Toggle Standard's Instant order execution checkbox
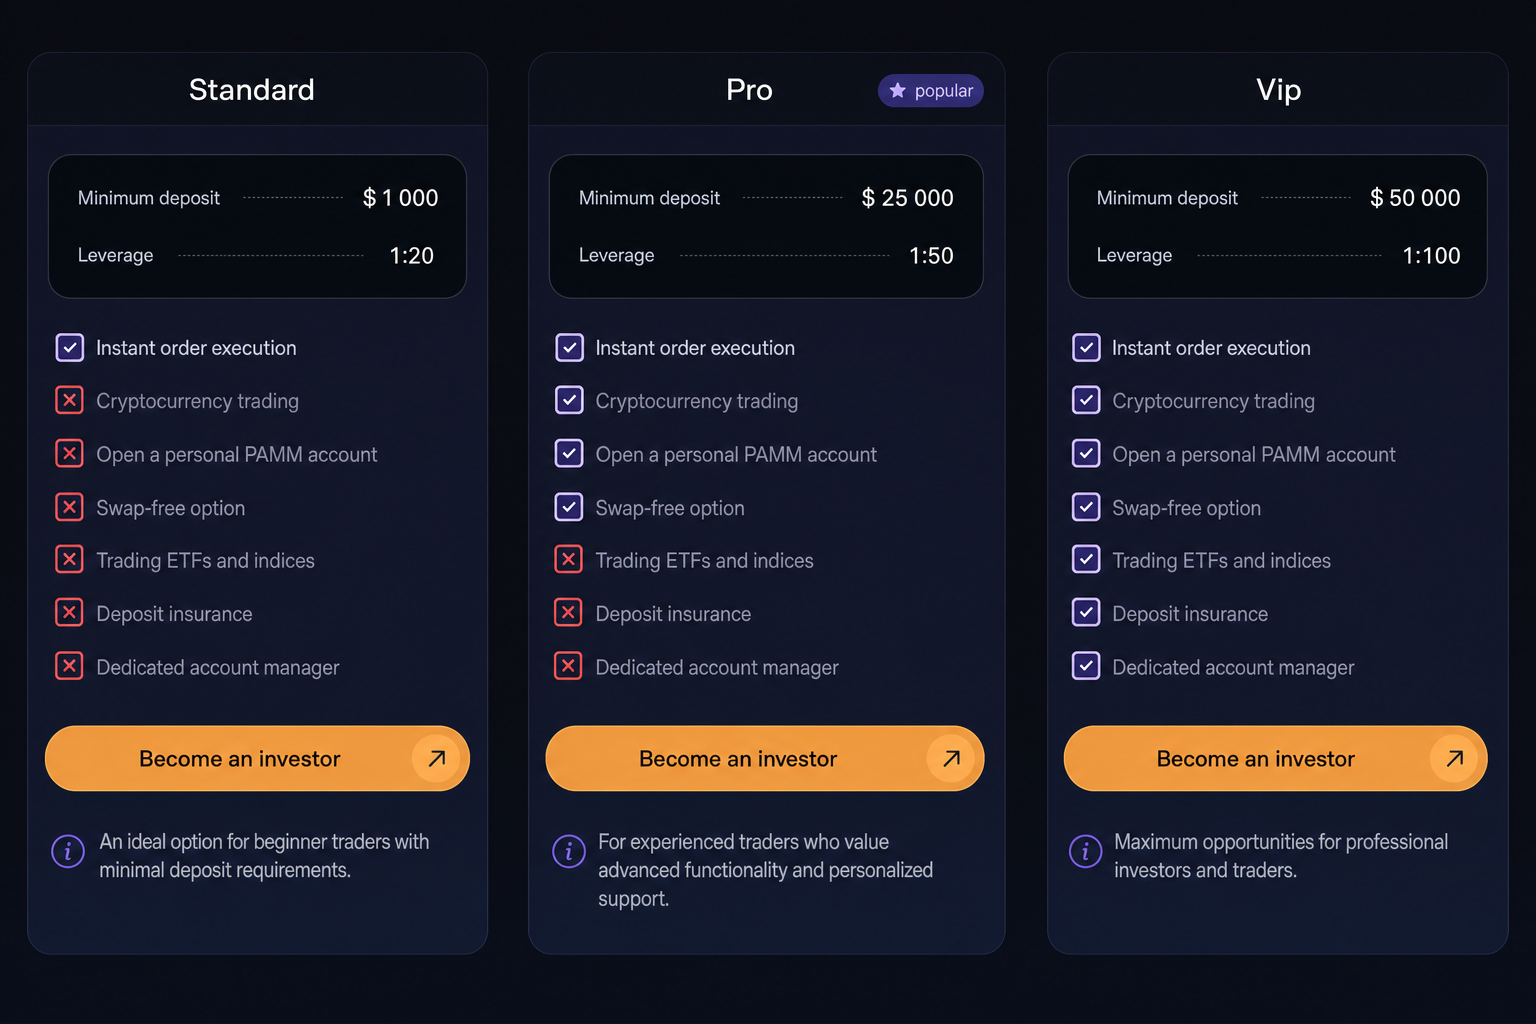The height and width of the screenshot is (1024, 1536). tap(69, 348)
